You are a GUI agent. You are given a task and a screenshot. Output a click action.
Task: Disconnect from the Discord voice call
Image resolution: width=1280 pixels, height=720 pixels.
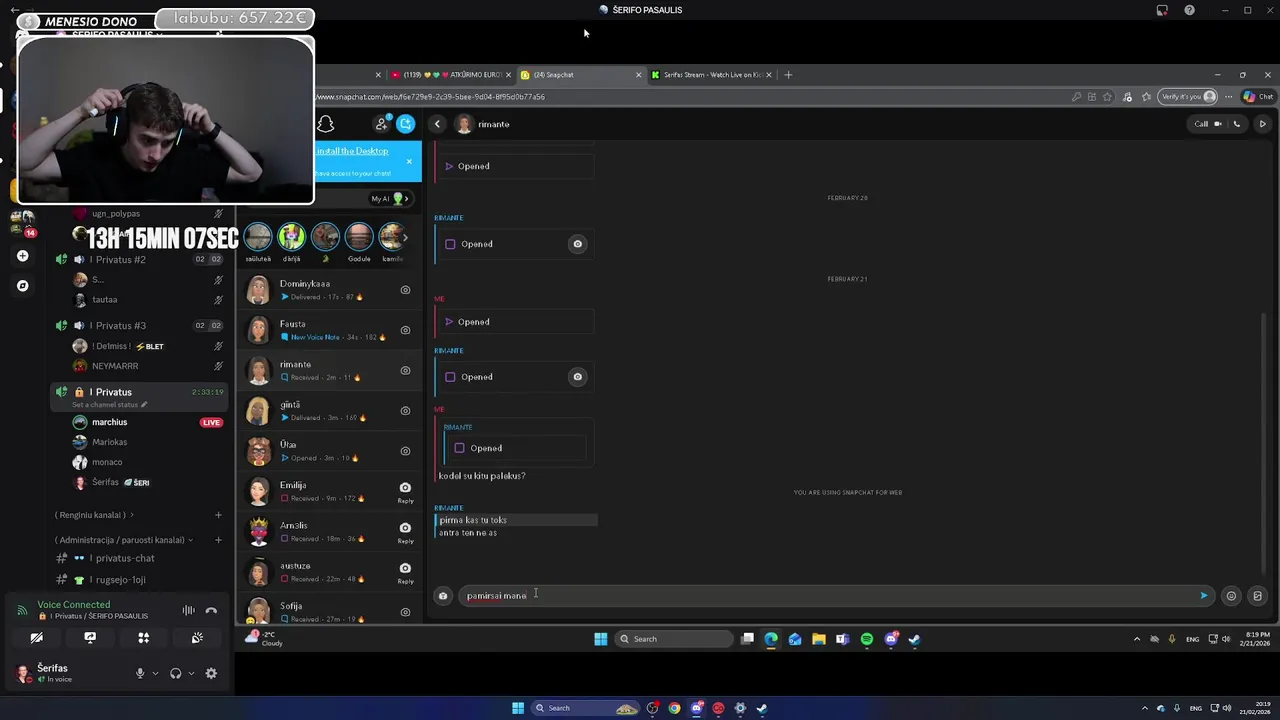click(211, 610)
